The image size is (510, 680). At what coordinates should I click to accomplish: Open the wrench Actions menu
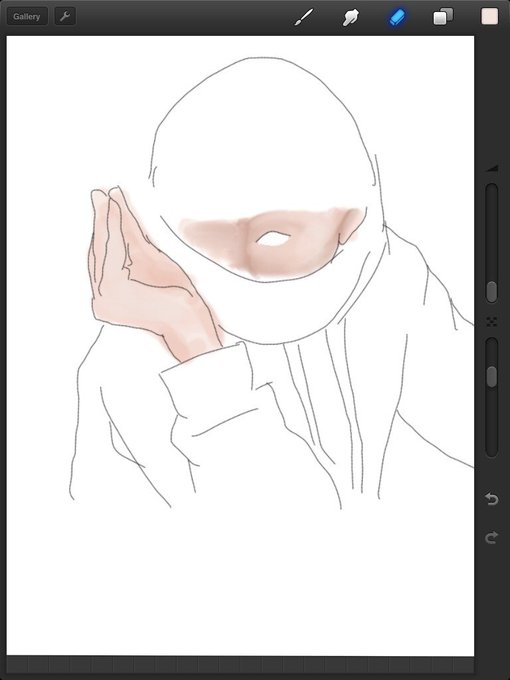[65, 16]
